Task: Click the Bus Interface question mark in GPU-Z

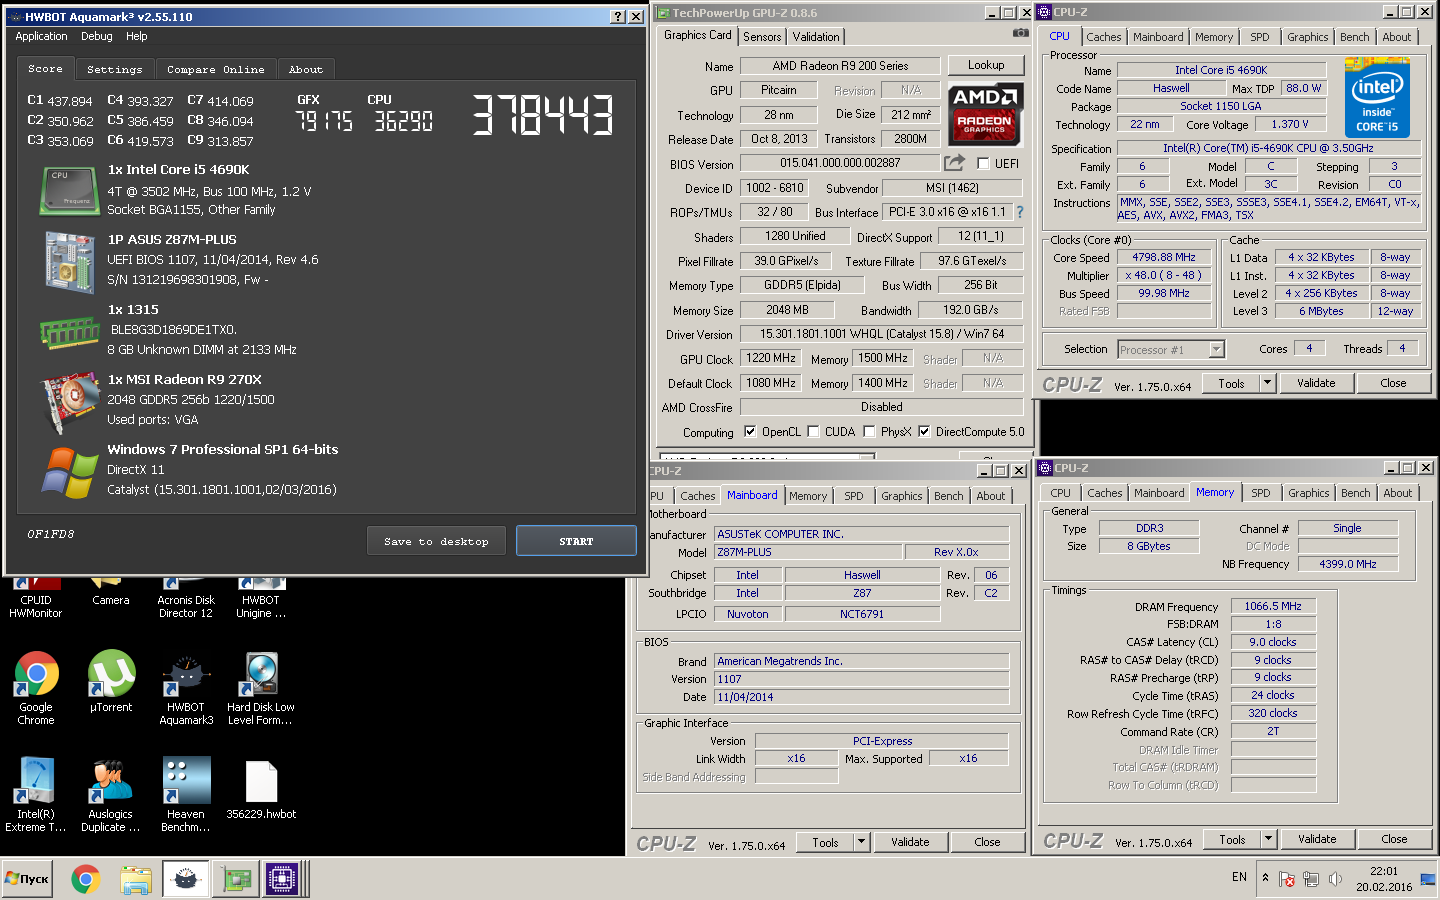Action: tap(1020, 212)
